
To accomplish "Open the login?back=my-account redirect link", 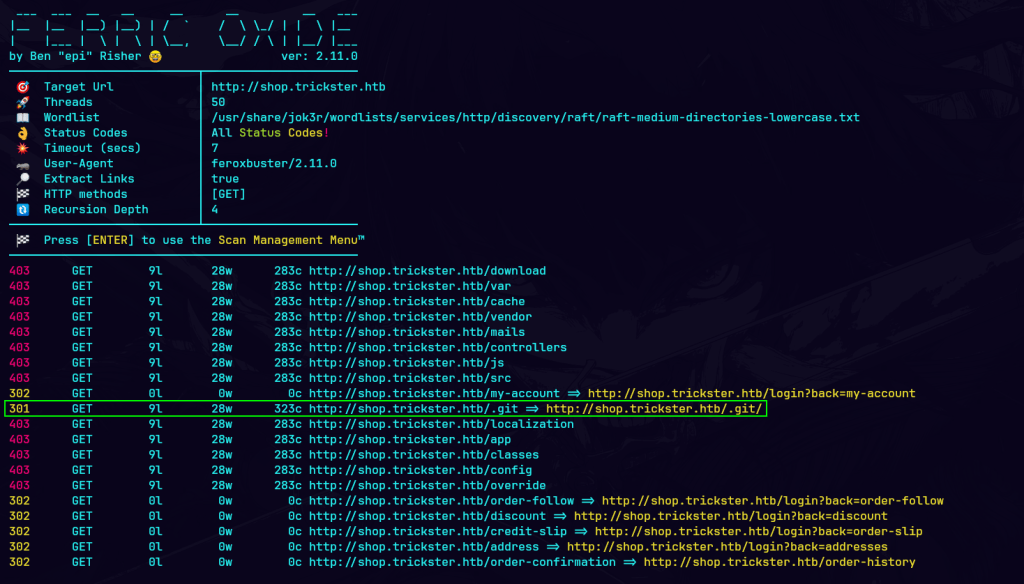I will [751, 394].
